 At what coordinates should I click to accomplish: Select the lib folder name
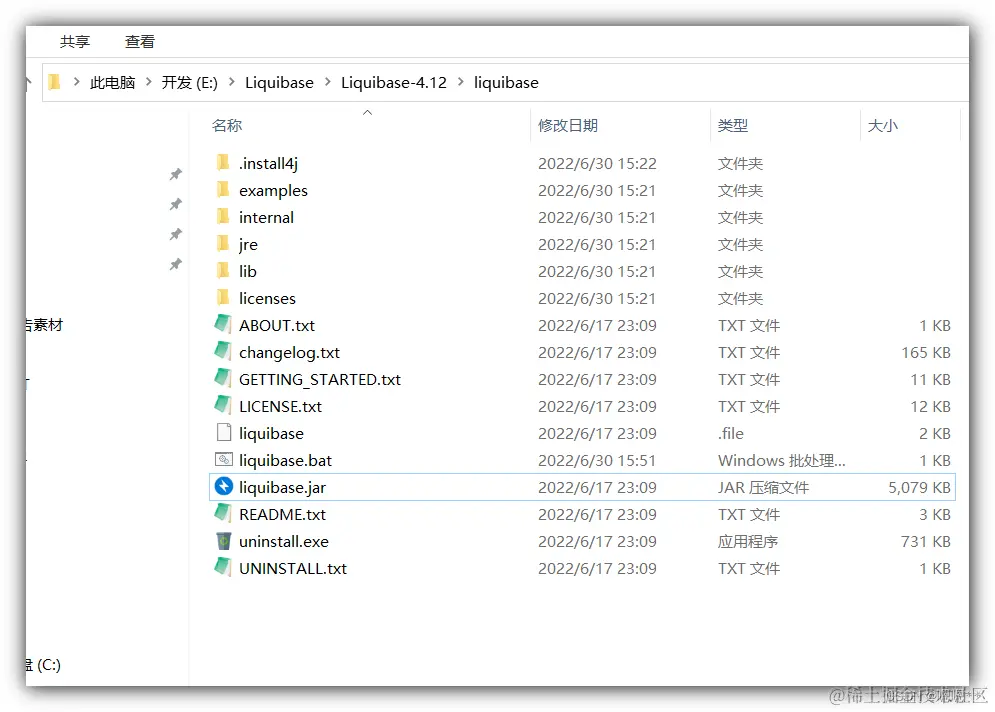[247, 272]
